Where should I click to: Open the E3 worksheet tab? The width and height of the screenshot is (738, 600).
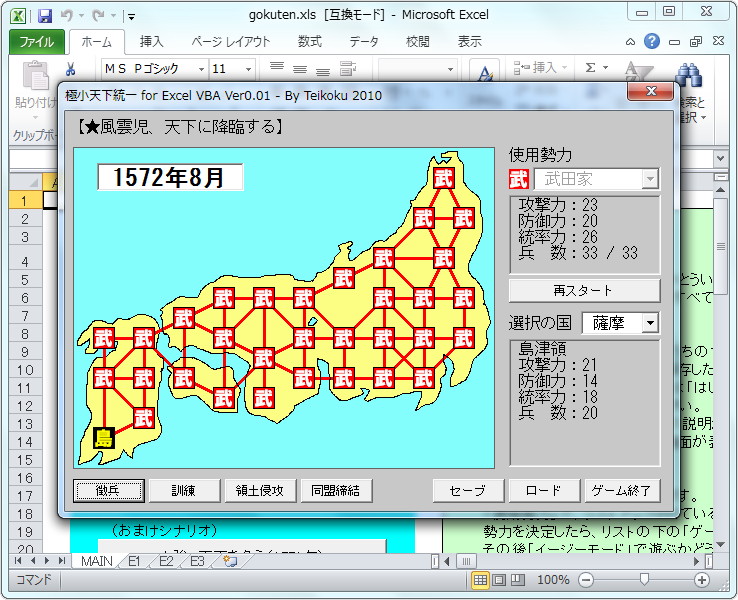(197, 561)
